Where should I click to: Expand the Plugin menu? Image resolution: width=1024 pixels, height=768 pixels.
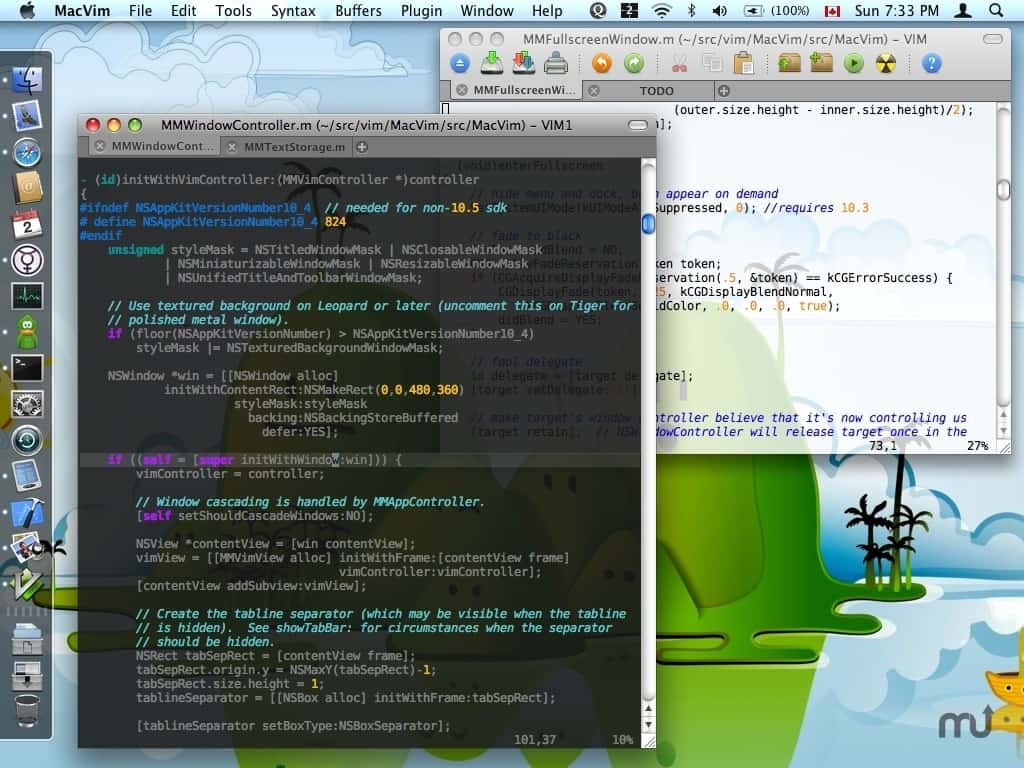click(x=421, y=11)
